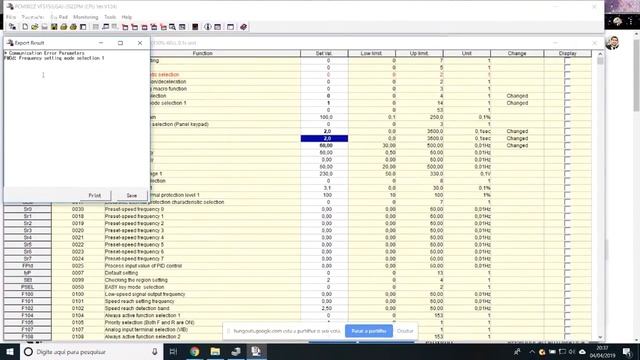
Task: Tick Display checkbox for Preset-speed frequency 3
Action: (567, 230)
